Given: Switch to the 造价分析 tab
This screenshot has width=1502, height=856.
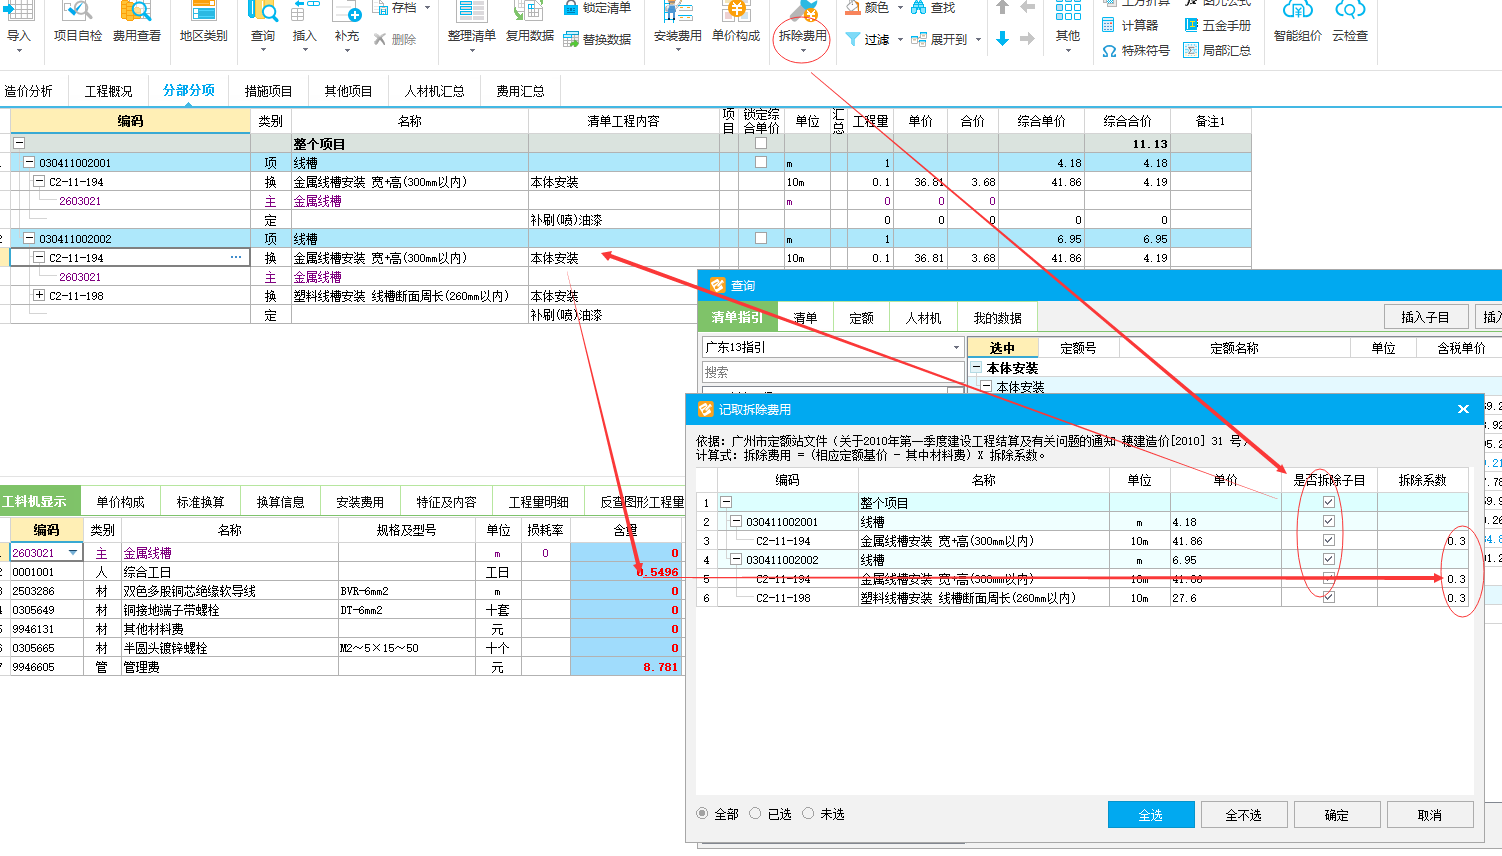Looking at the screenshot, I should (28, 91).
